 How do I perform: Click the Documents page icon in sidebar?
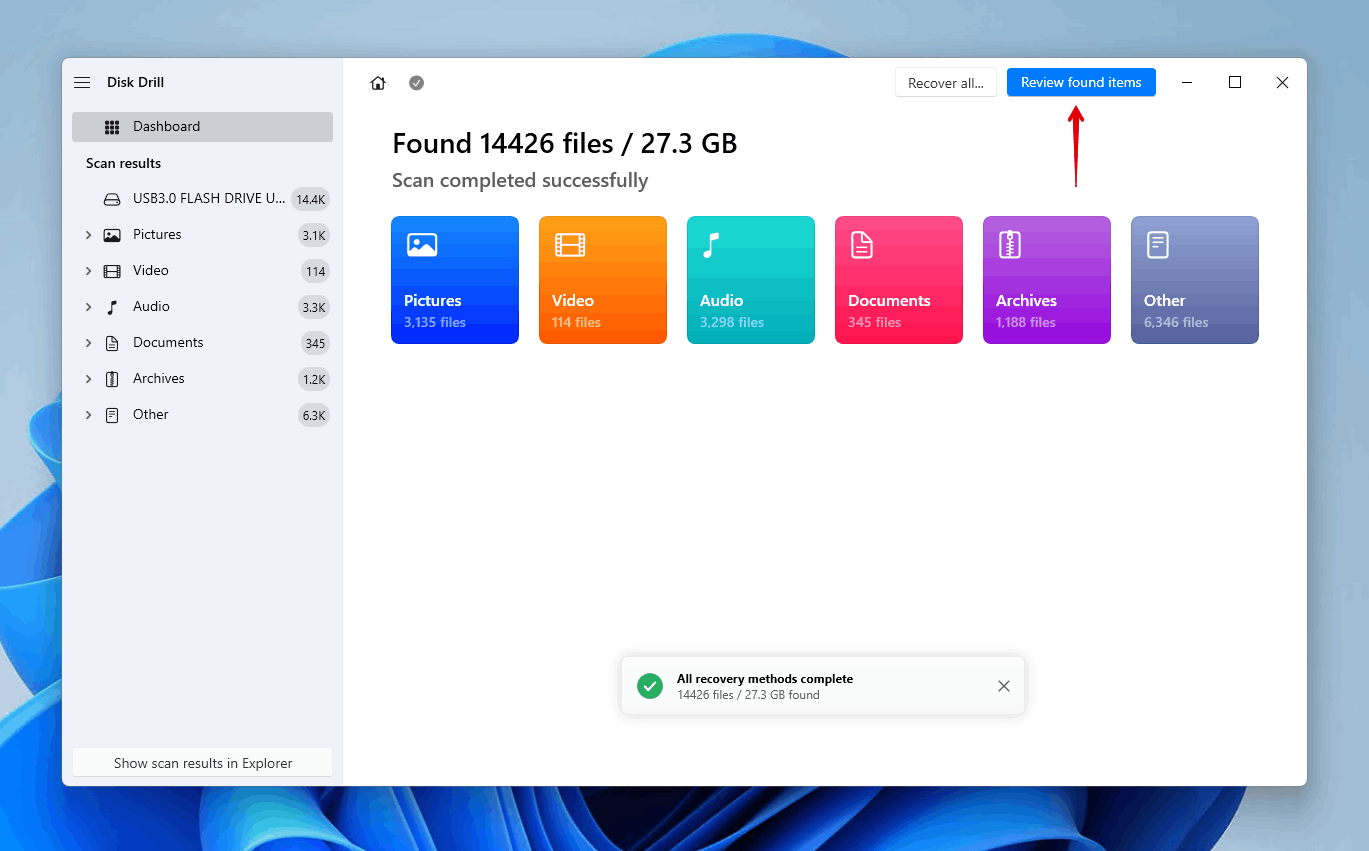[x=112, y=343]
